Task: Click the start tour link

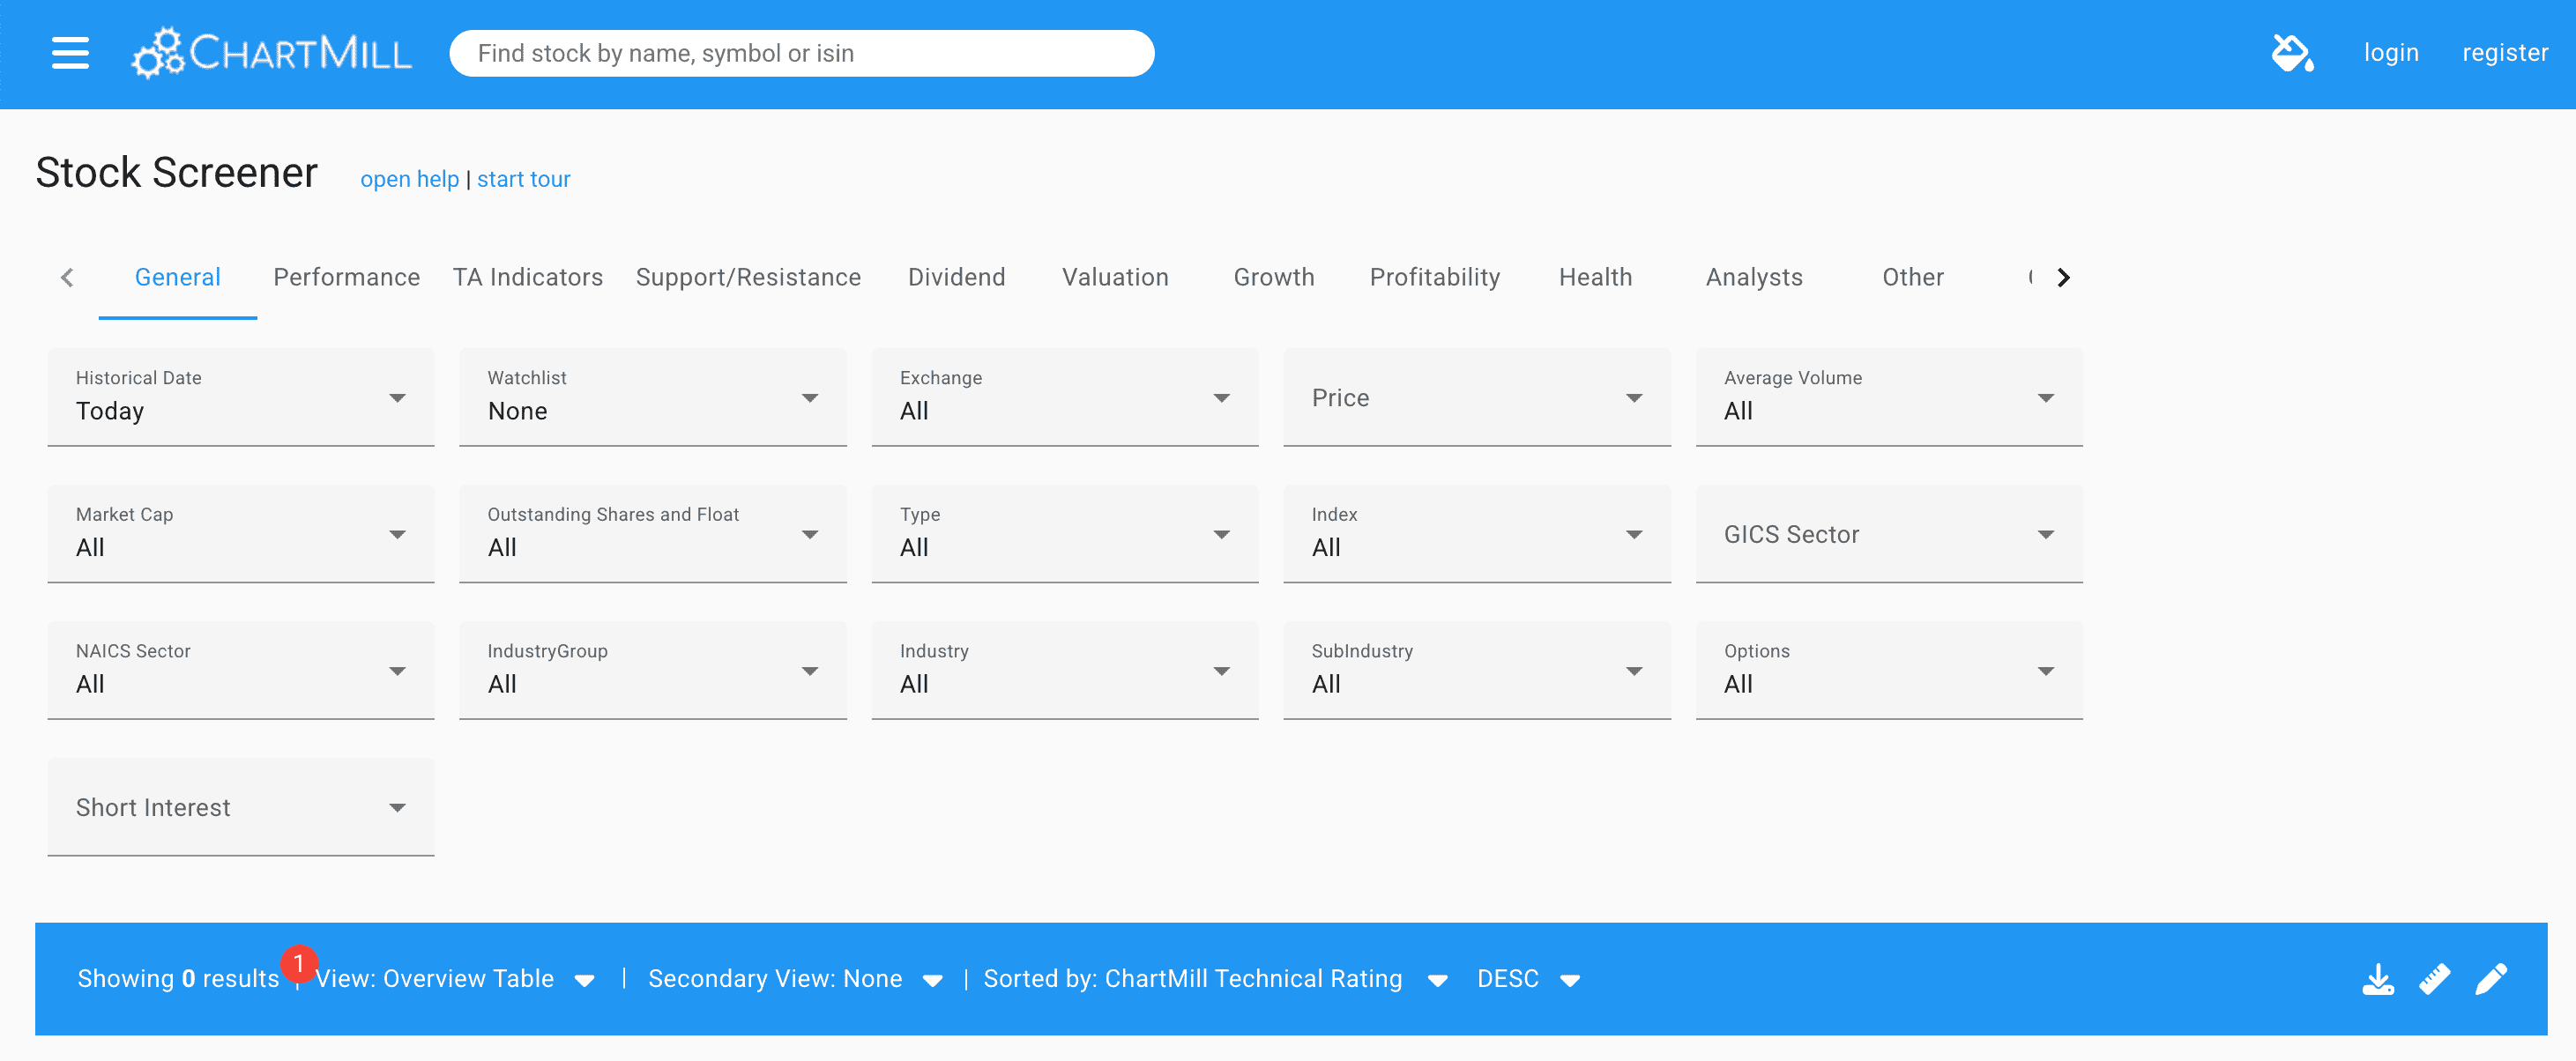Action: click(x=523, y=179)
